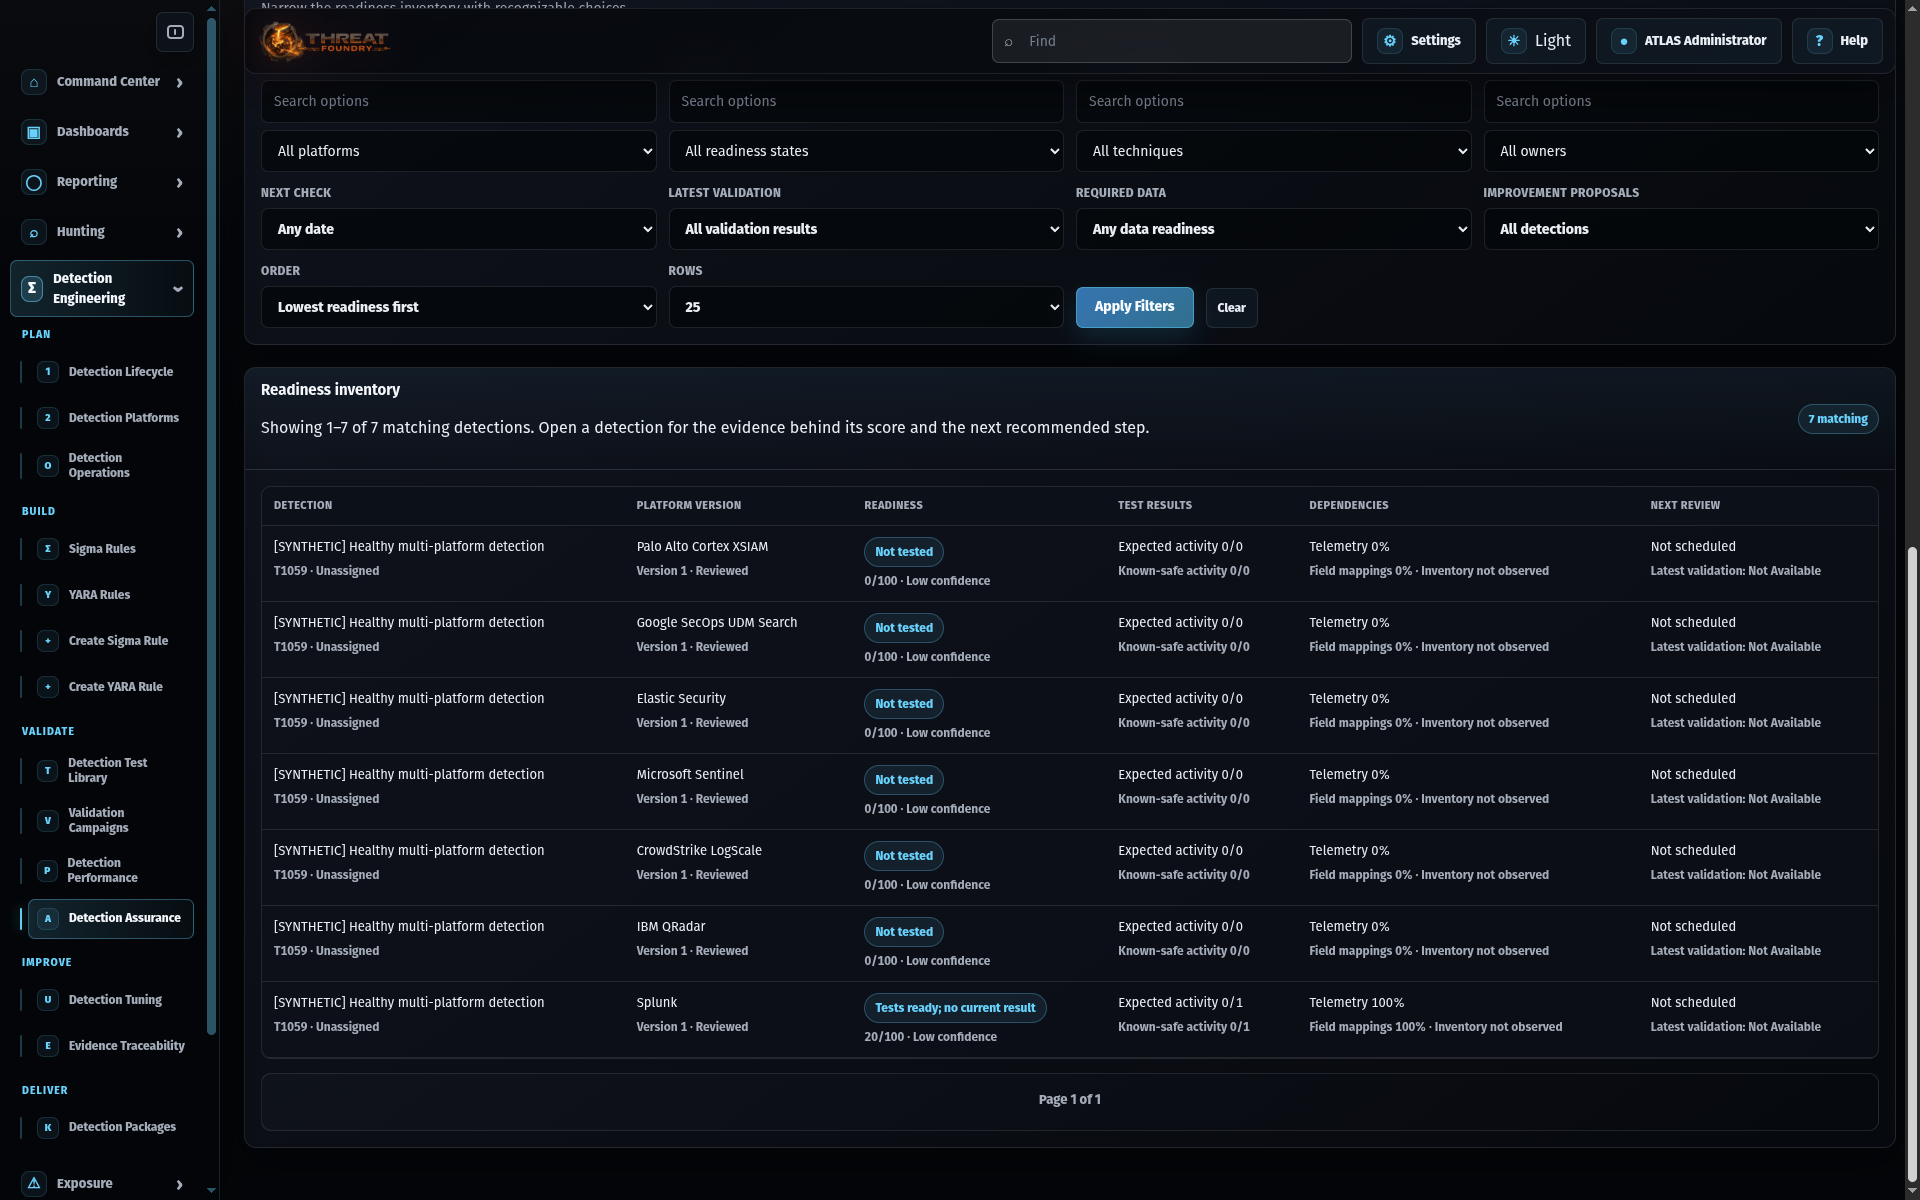Click the Find search field
This screenshot has width=1920, height=1200.
click(x=1171, y=41)
